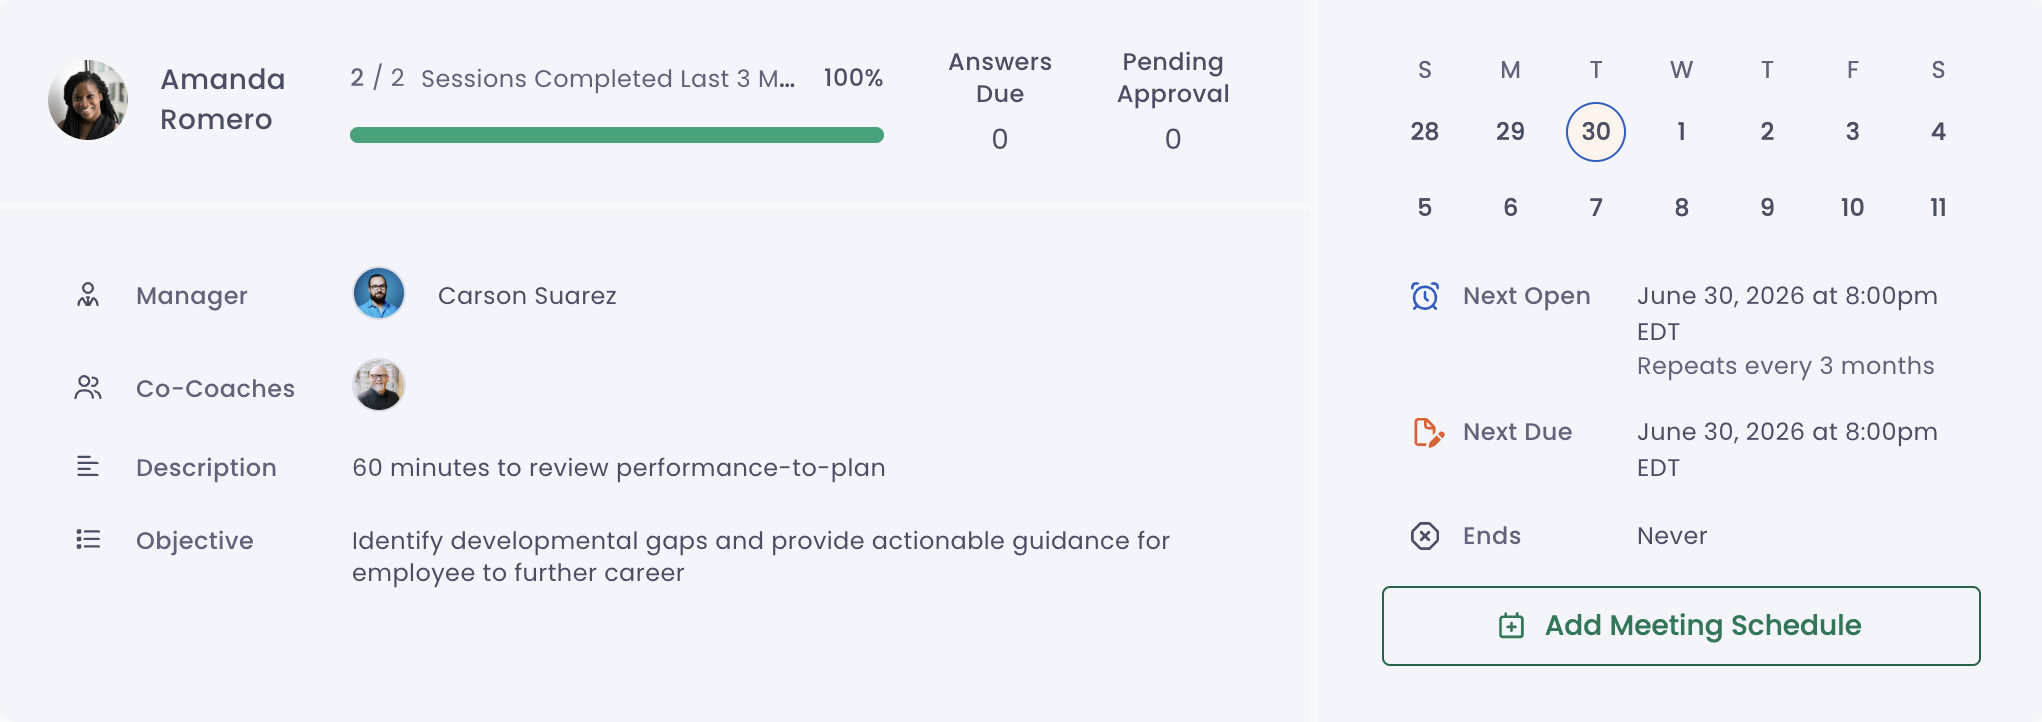2042x722 pixels.
Task: Click the Co-Coaches people icon
Action: pos(88,388)
